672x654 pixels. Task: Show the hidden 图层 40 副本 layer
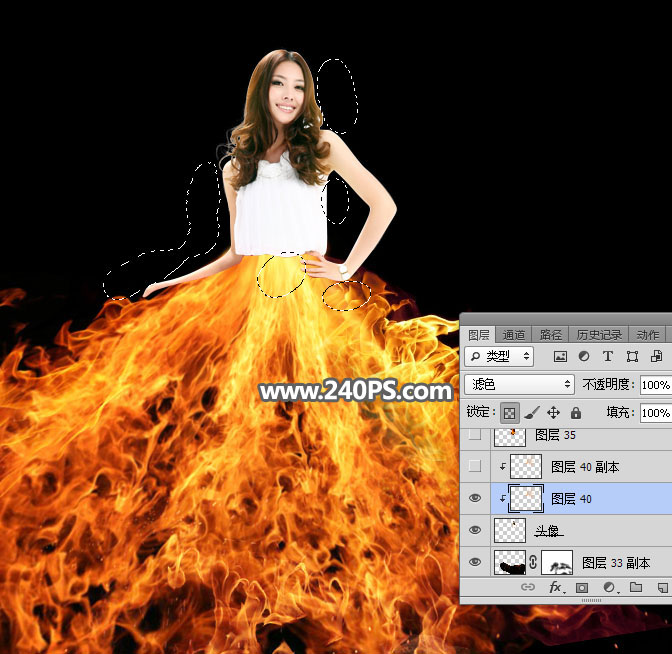pos(475,466)
